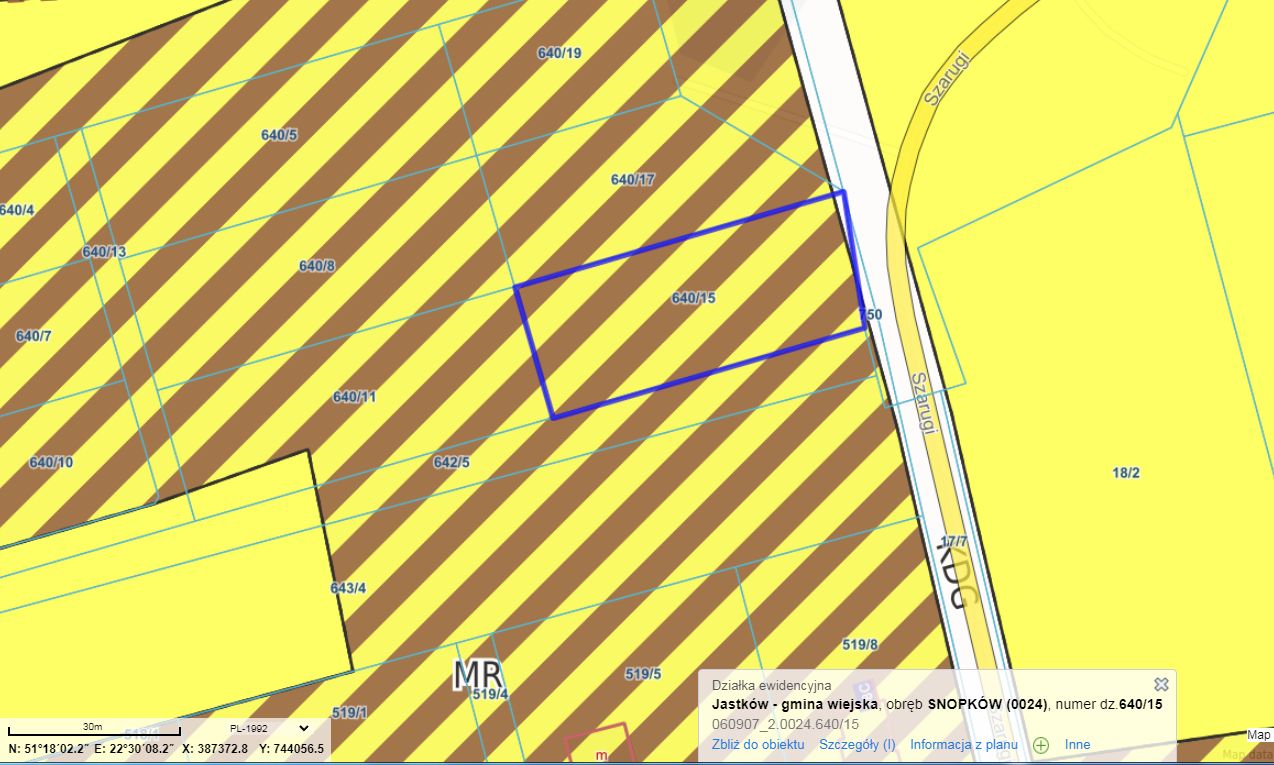Image resolution: width=1274 pixels, height=765 pixels.
Task: Open the PL-1992 coordinate system dropdown
Action: click(269, 728)
